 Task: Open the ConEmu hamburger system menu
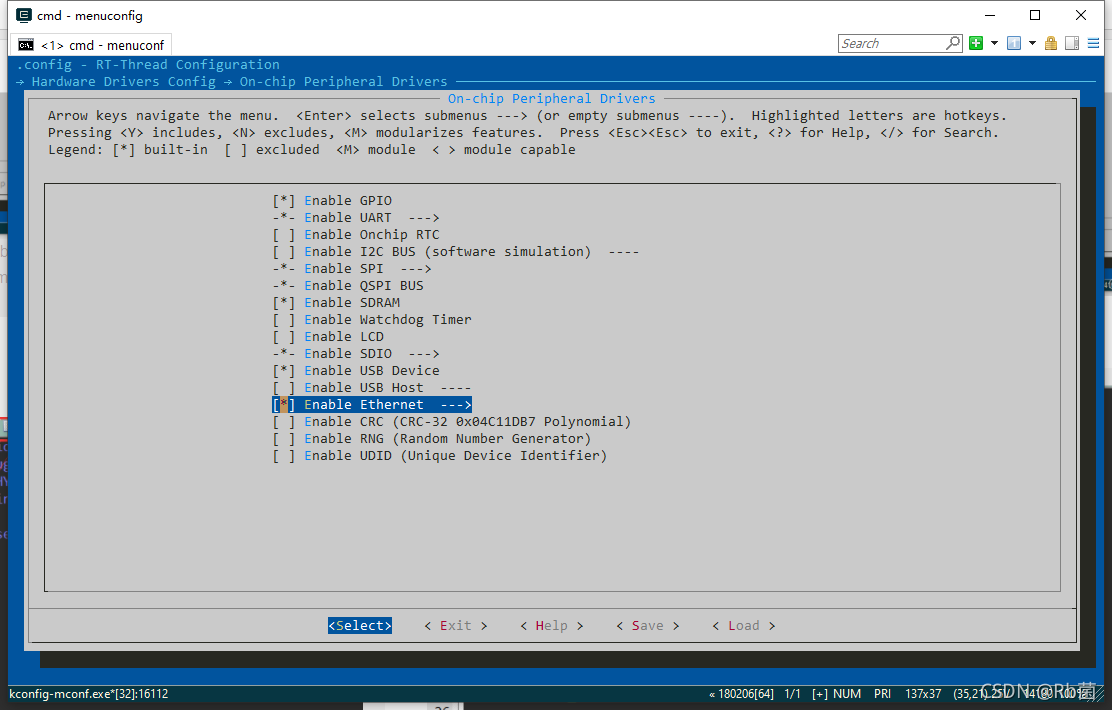[1094, 43]
